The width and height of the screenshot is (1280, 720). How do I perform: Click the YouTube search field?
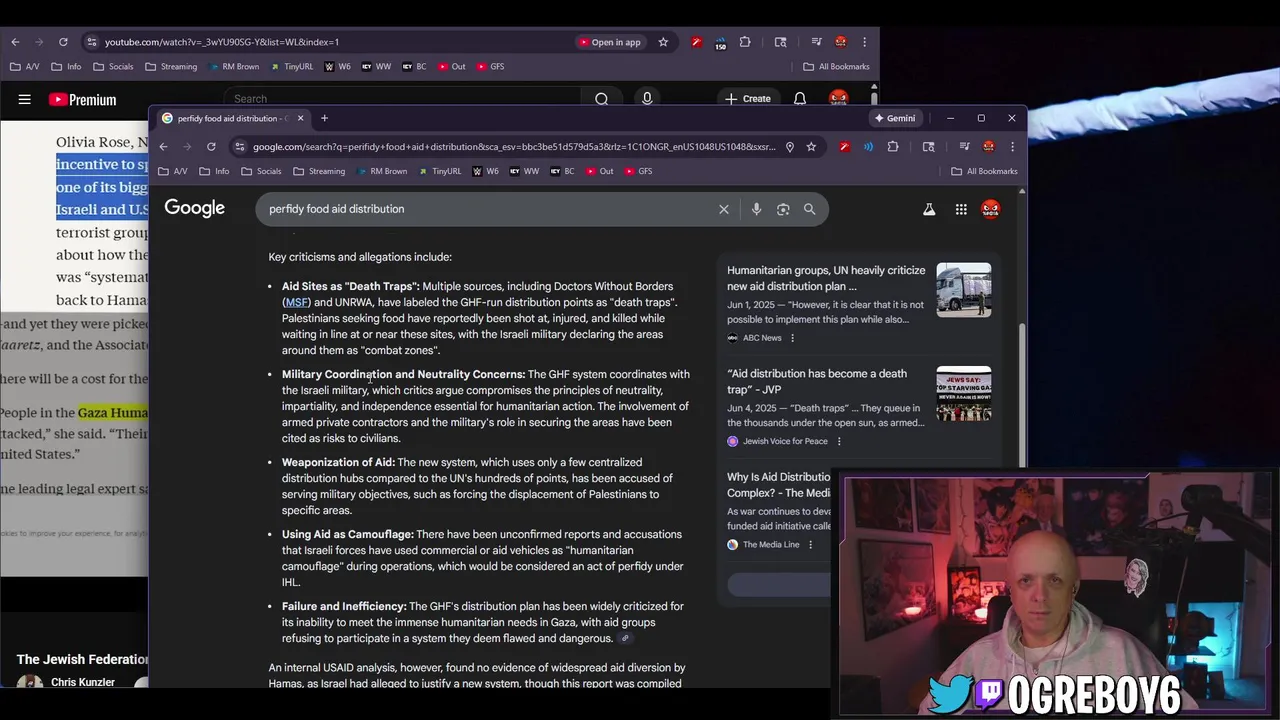pyautogui.click(x=402, y=99)
